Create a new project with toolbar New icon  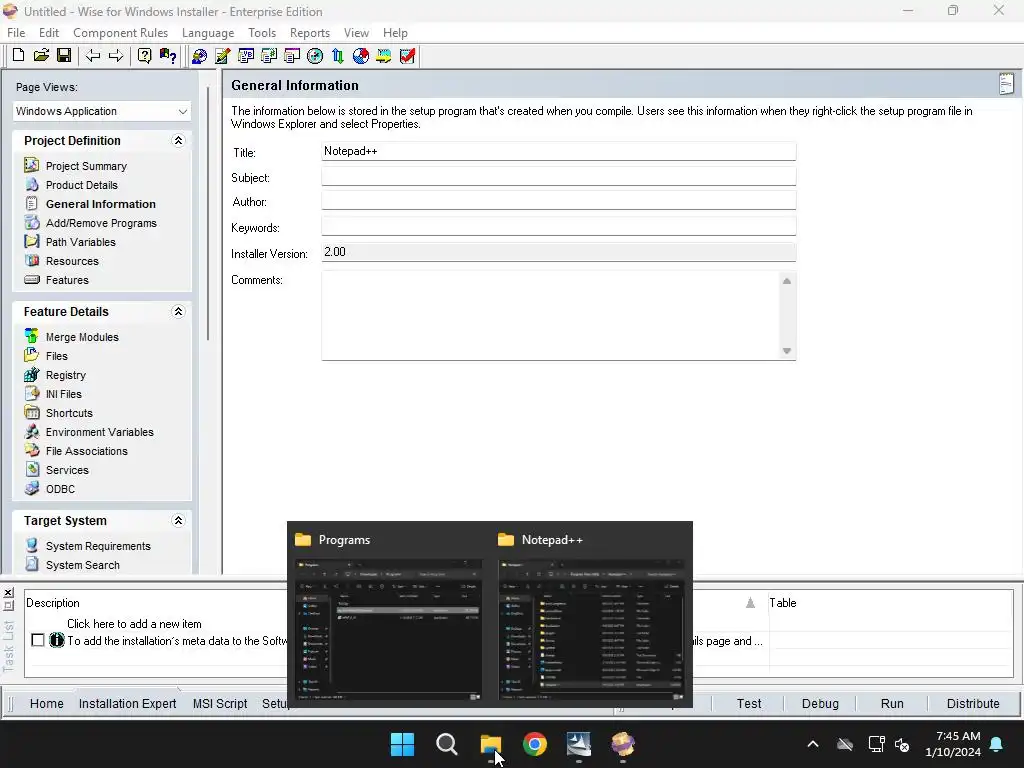tap(18, 56)
